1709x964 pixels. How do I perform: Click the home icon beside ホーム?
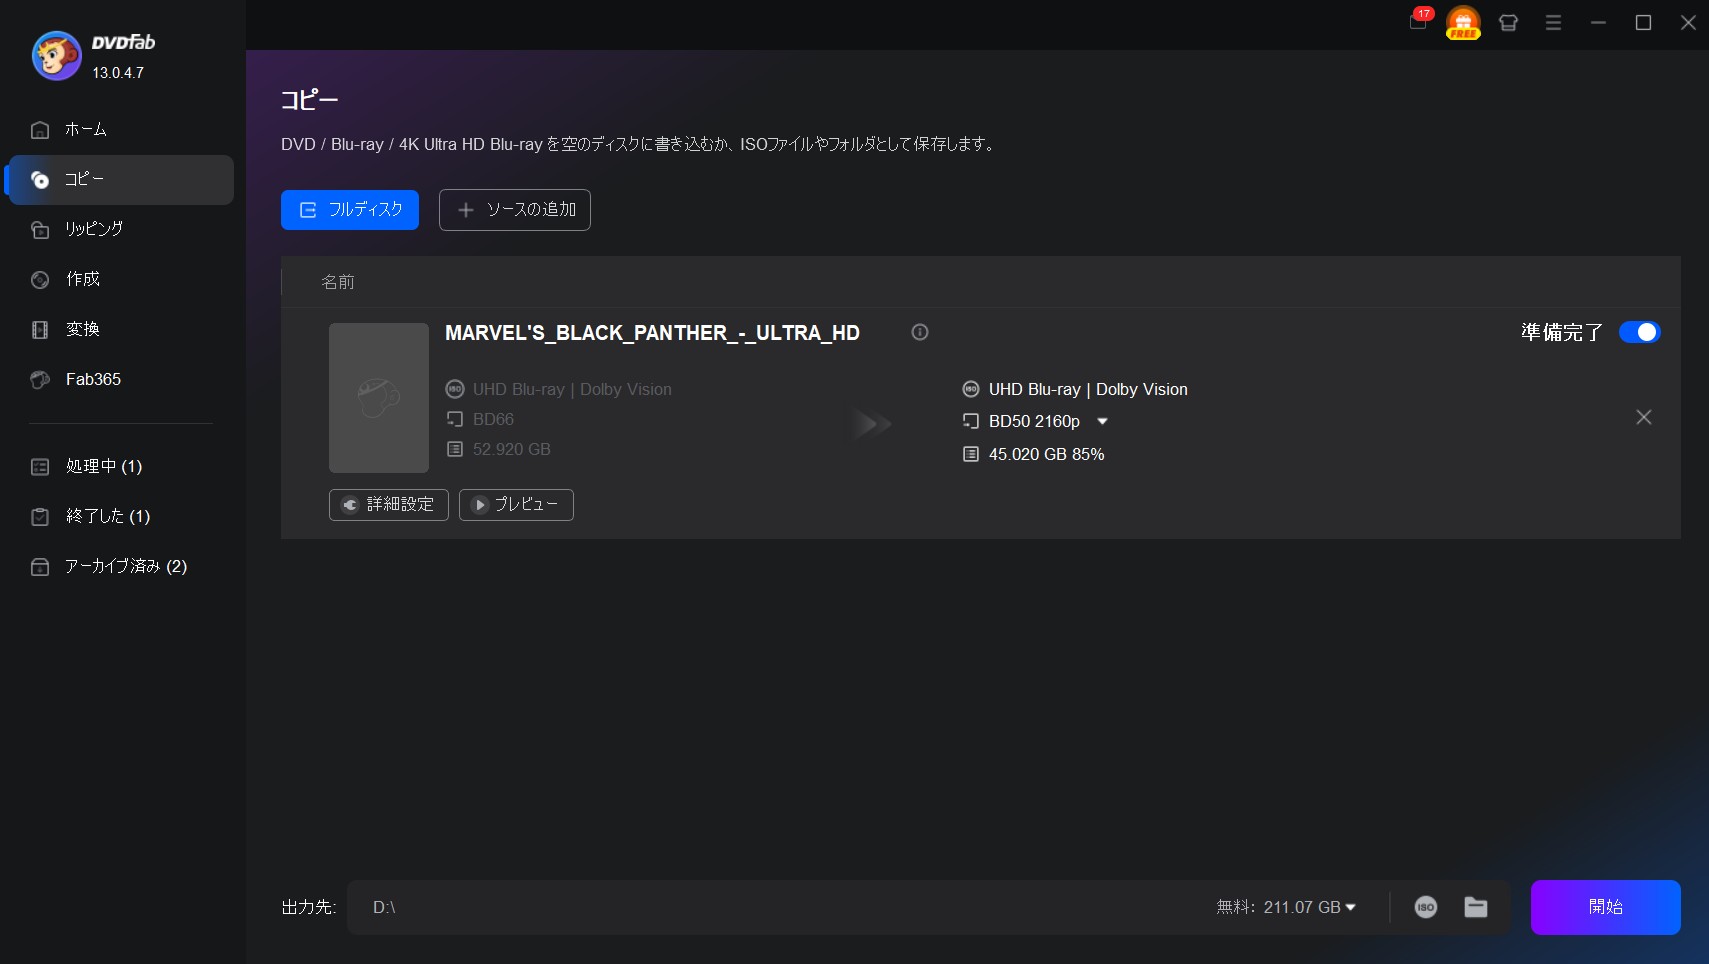point(40,130)
